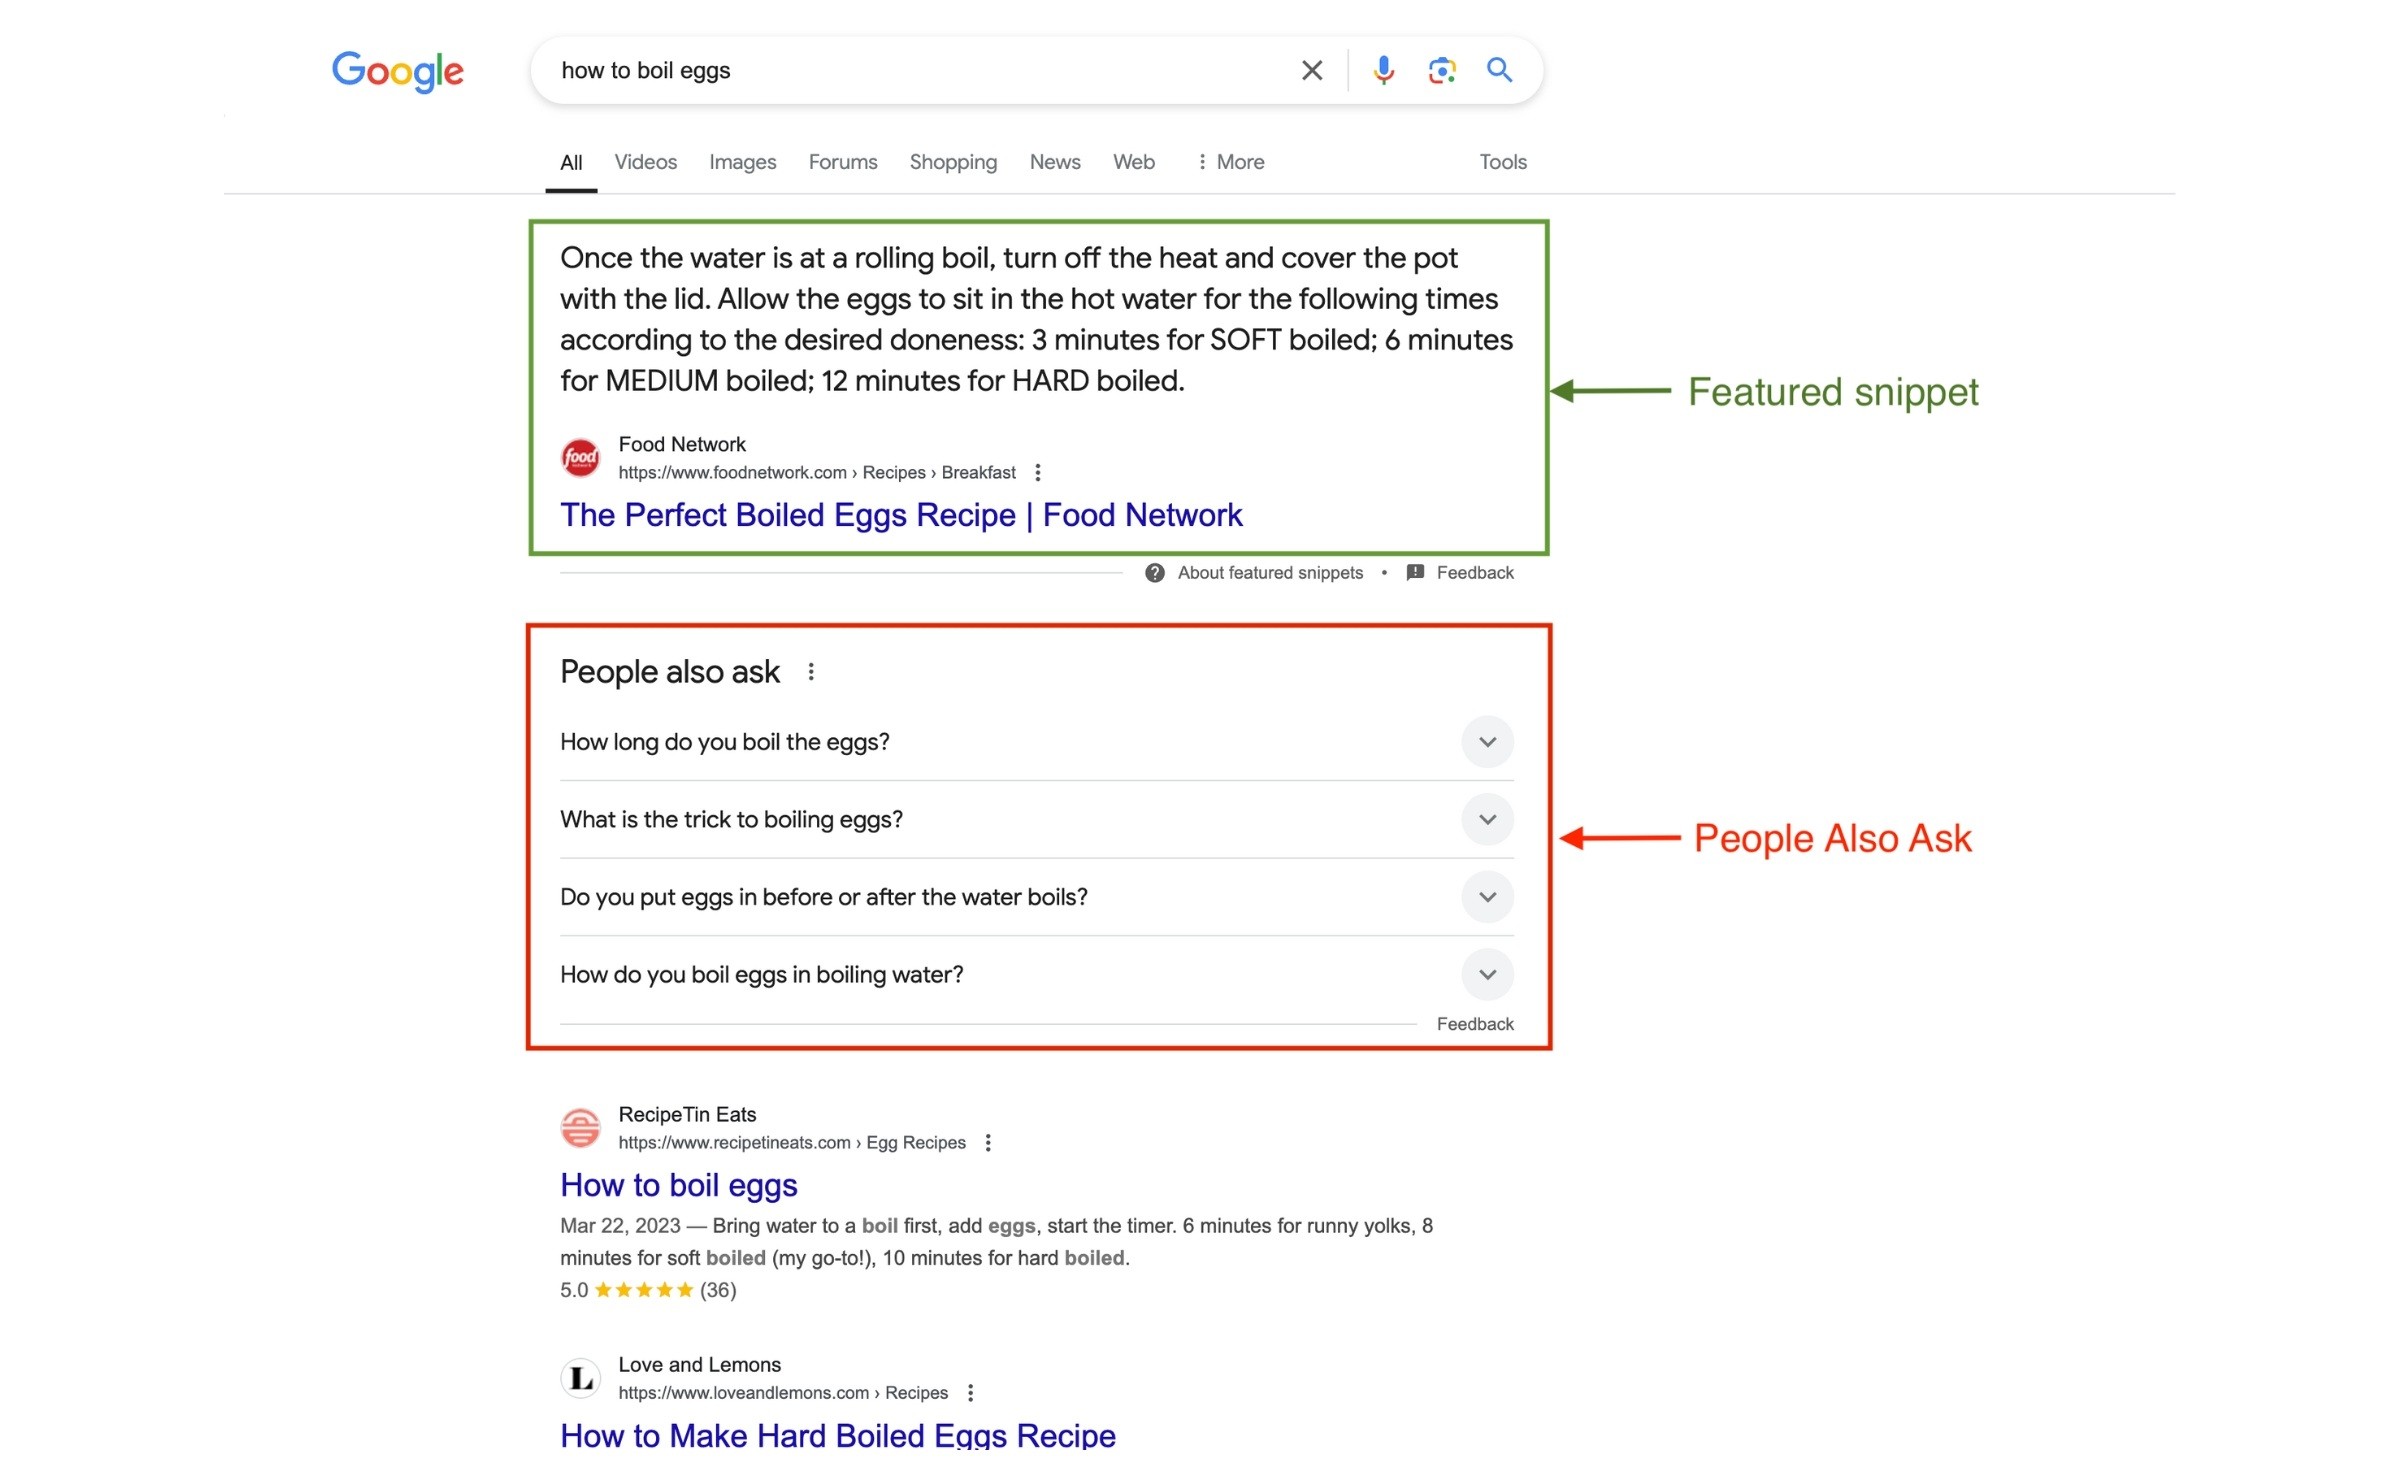Image resolution: width=2400 pixels, height=1472 pixels.
Task: Open 'How to Make Hard Boiled Eggs Recipe' link
Action: coord(837,1435)
